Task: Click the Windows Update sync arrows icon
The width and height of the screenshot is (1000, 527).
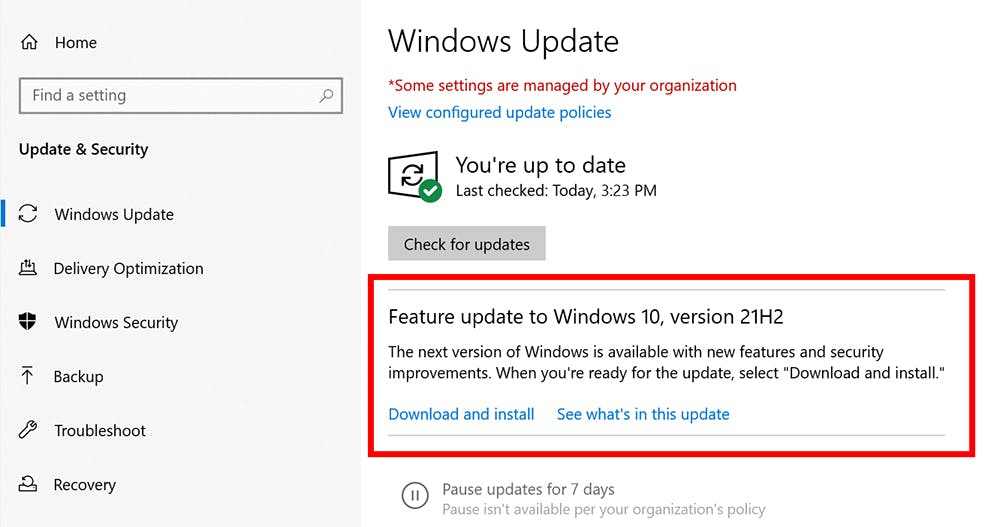Action: [29, 214]
